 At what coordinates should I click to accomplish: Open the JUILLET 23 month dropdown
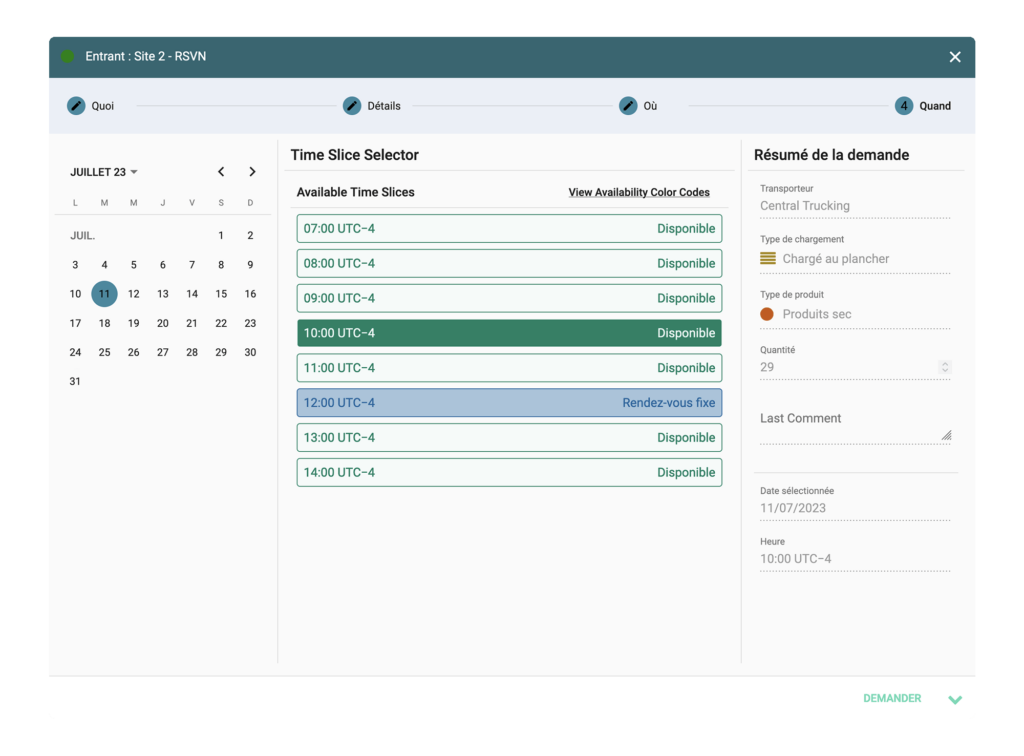104,172
